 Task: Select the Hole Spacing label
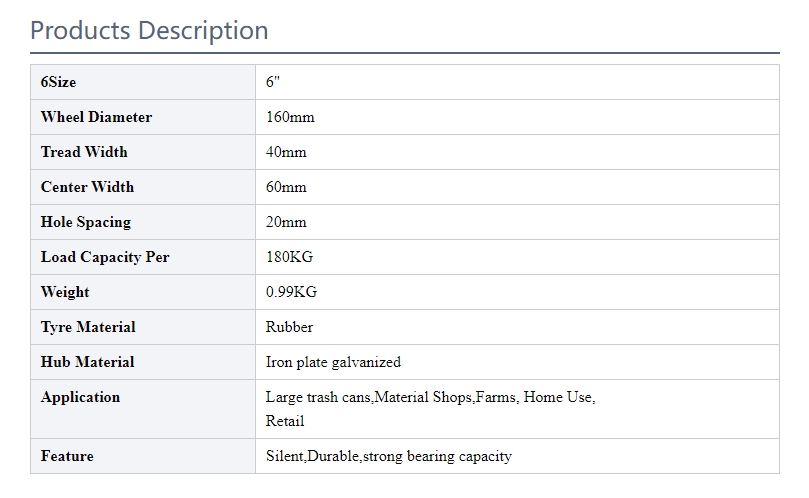point(86,222)
